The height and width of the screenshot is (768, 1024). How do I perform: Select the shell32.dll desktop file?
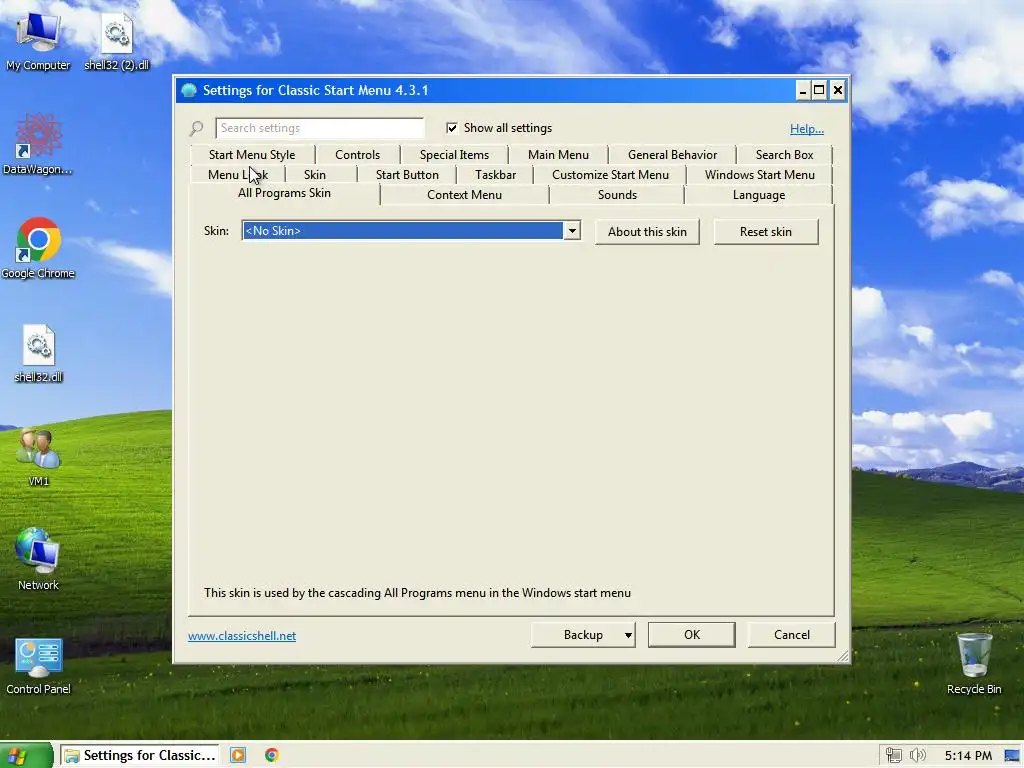(x=38, y=353)
